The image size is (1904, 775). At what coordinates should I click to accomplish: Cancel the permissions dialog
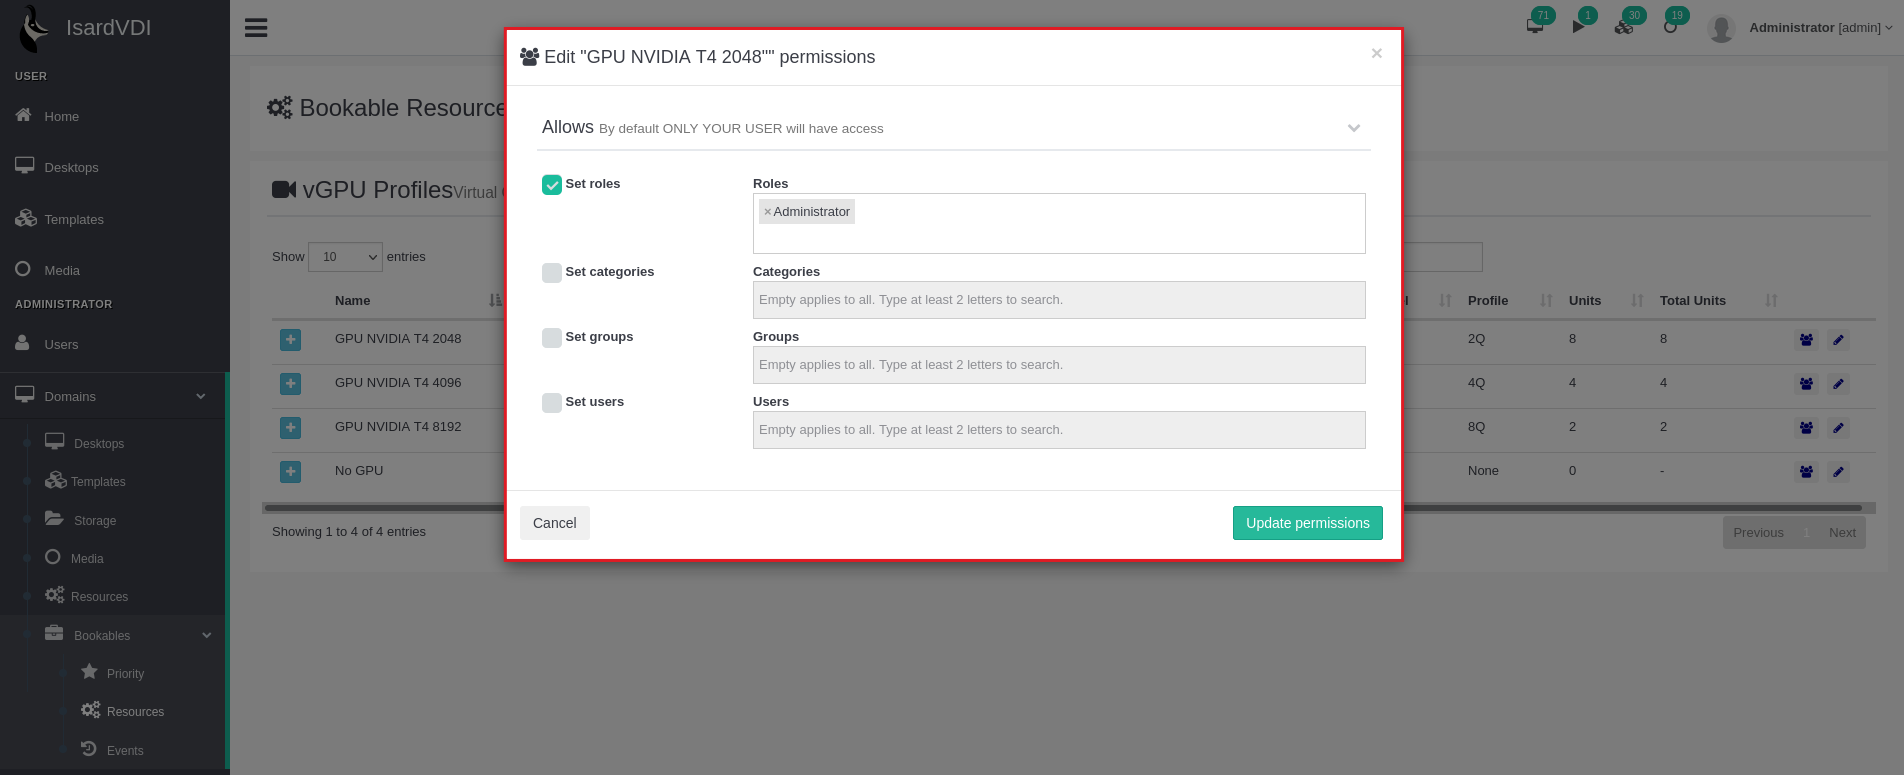554,523
